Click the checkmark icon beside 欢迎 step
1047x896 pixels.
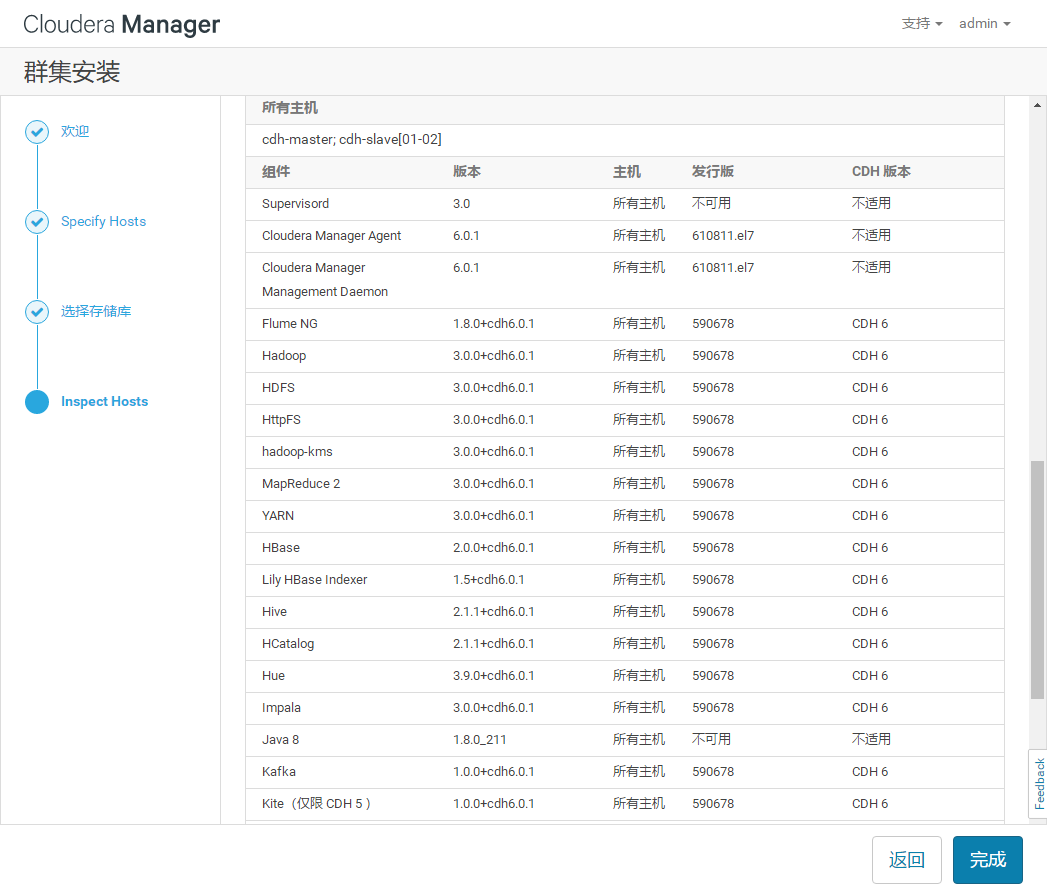[x=37, y=131]
